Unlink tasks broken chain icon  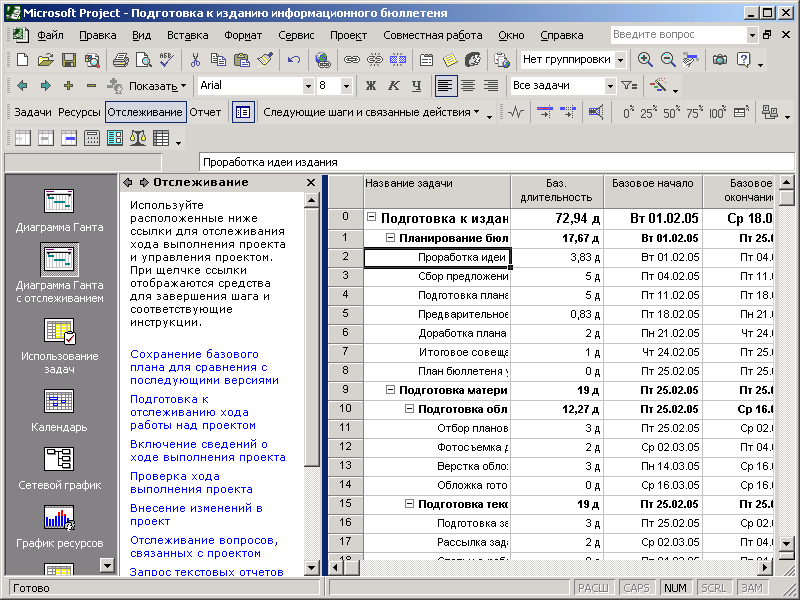(374, 60)
